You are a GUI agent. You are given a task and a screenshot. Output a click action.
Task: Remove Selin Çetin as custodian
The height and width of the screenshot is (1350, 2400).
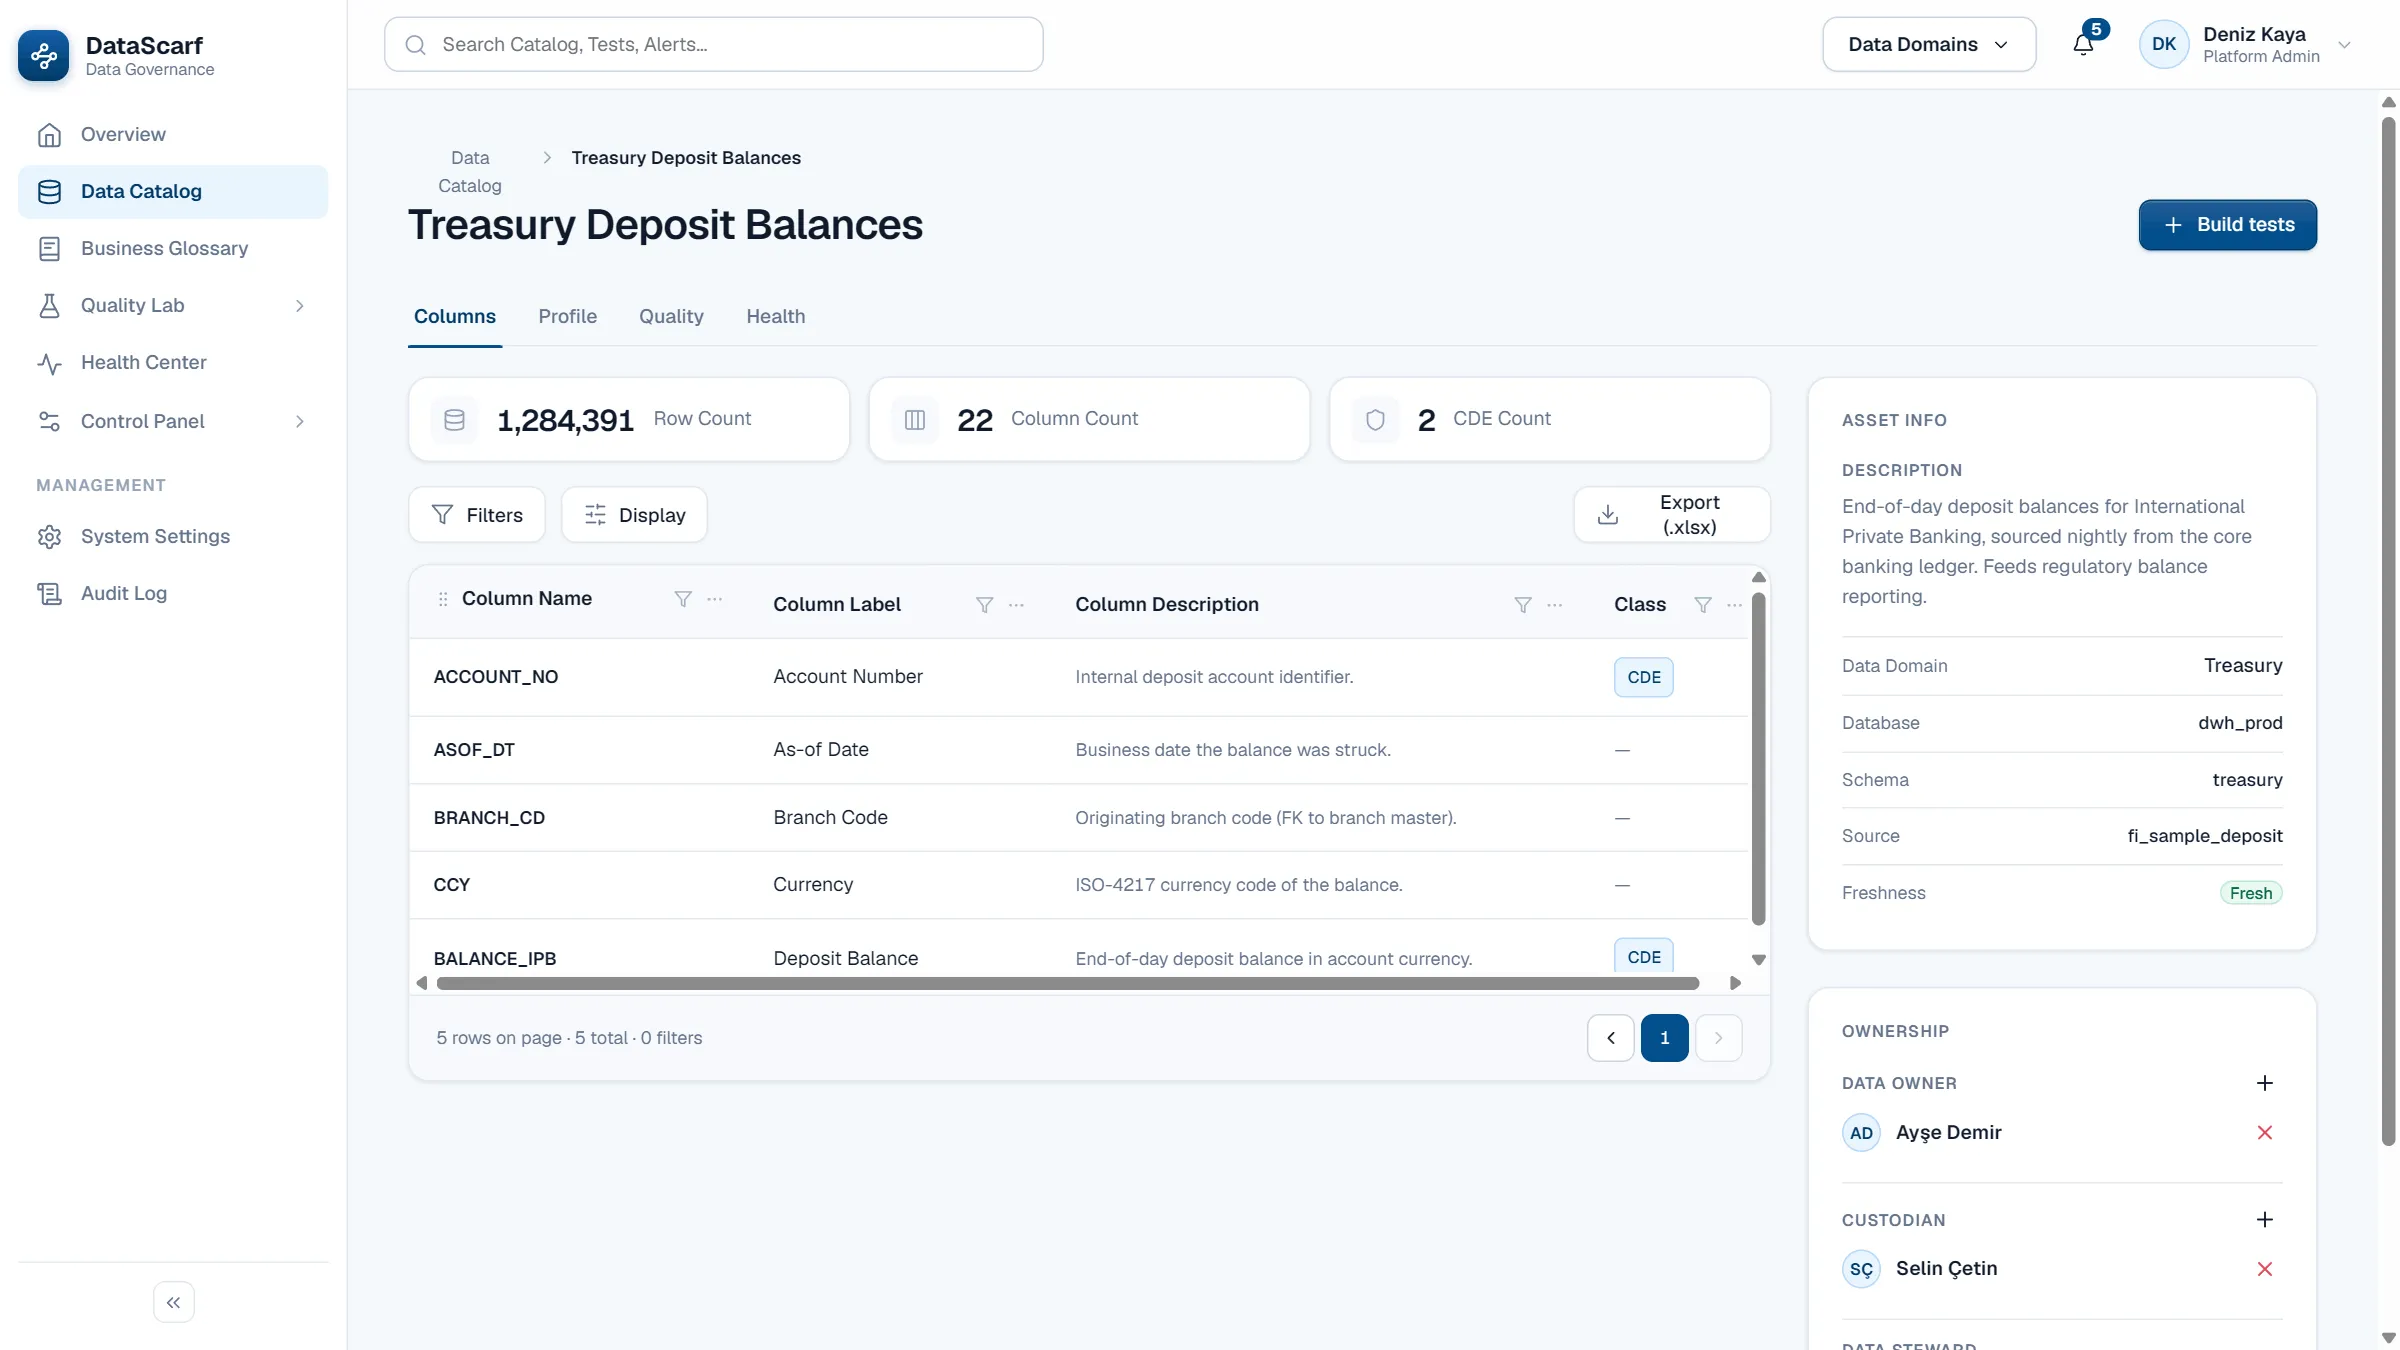2265,1269
